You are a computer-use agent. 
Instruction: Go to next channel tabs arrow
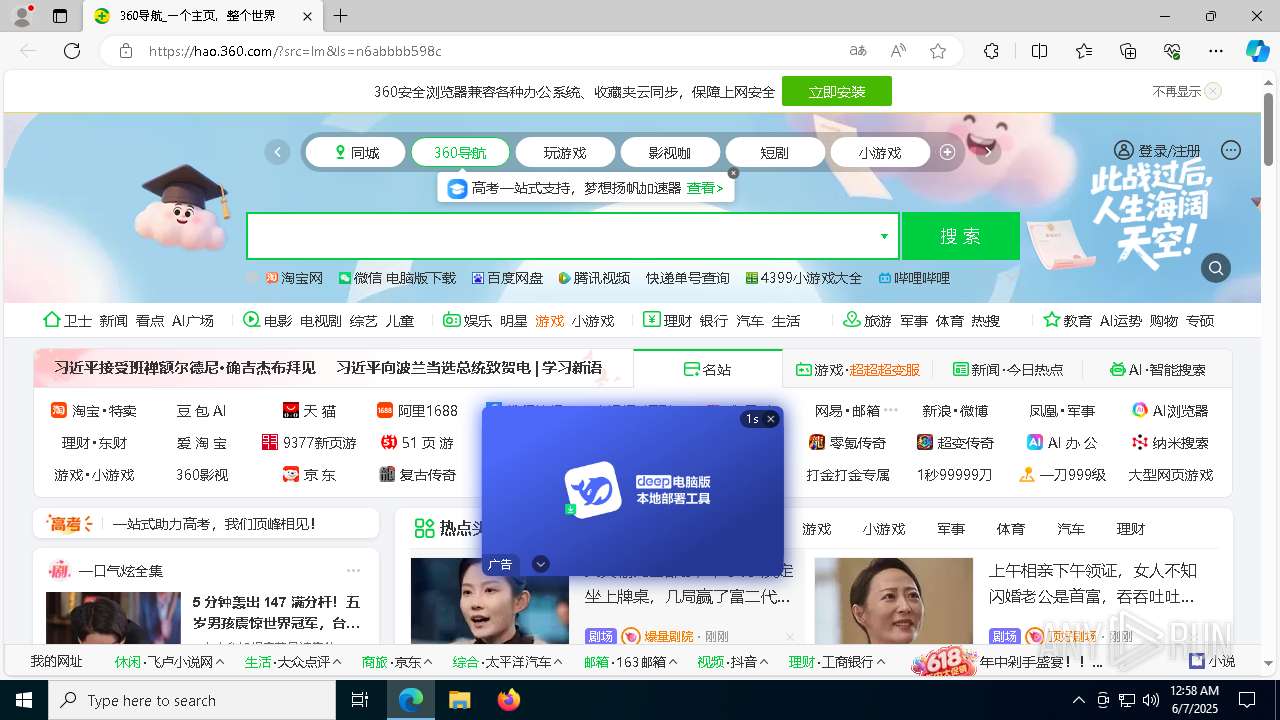coord(988,152)
